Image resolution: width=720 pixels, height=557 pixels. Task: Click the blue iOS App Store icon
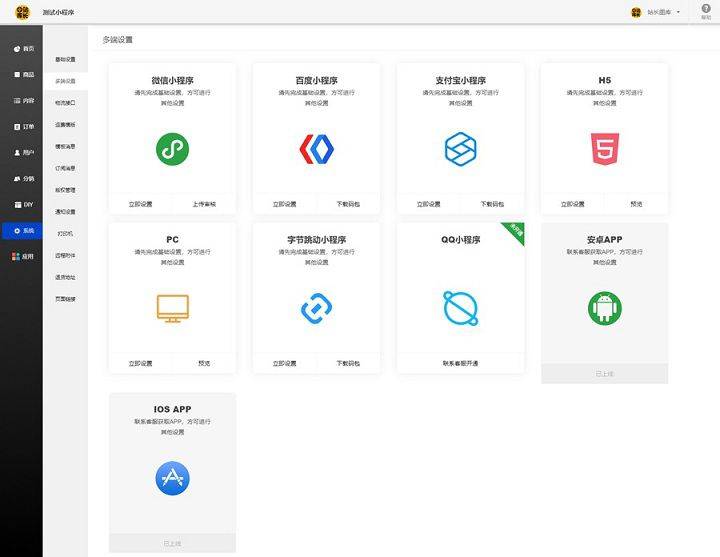point(172,477)
